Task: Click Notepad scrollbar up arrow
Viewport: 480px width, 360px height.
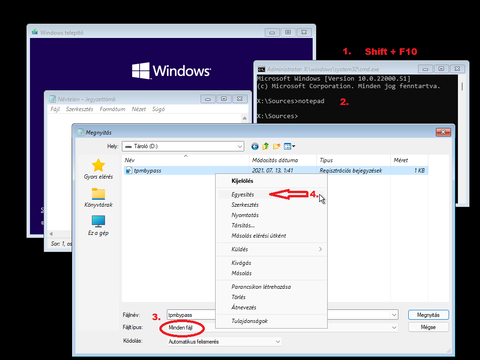Action: [x=245, y=118]
